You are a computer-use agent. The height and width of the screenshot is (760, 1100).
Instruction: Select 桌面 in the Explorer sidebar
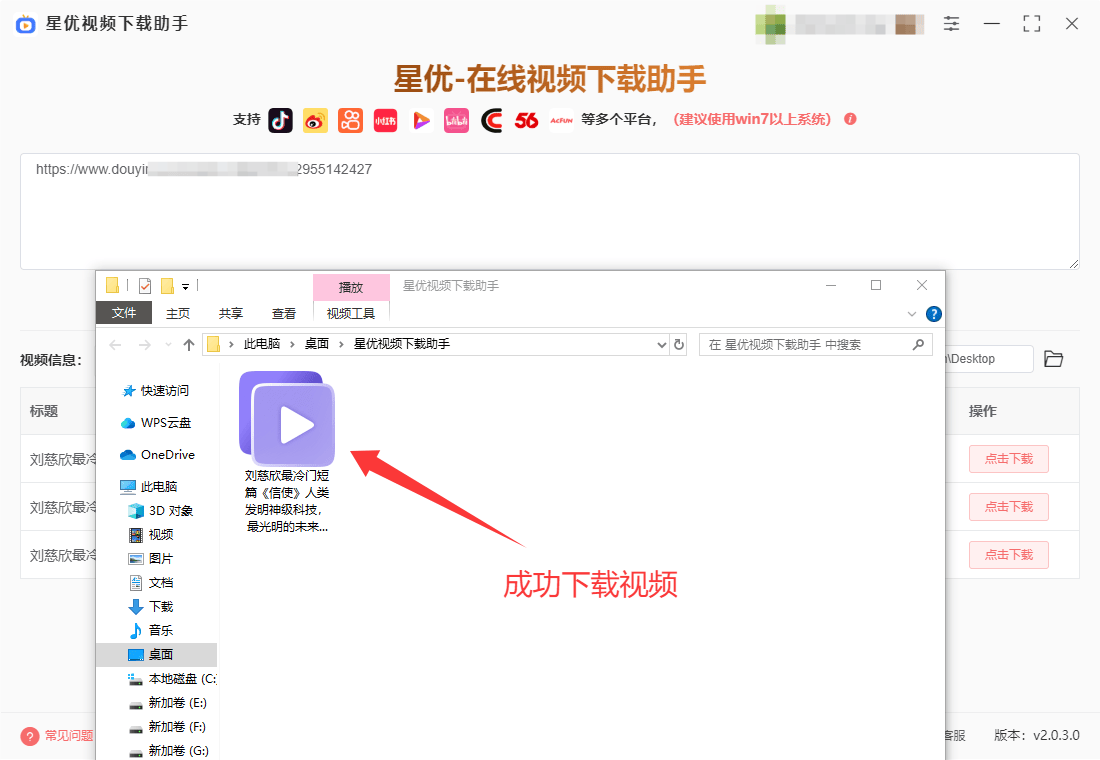(160, 654)
